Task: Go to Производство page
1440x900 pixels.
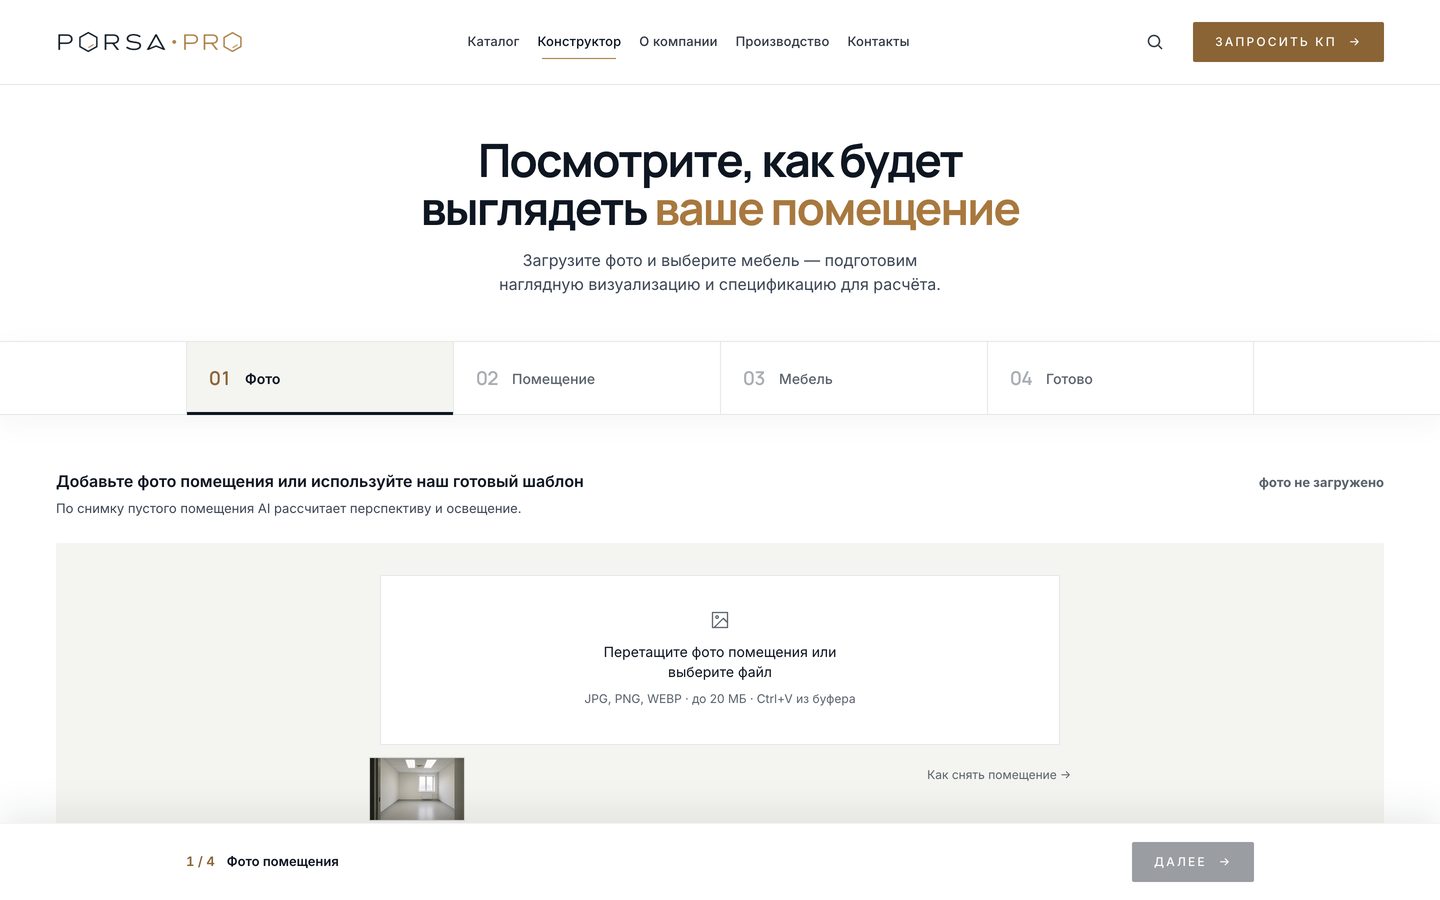Action: point(782,42)
